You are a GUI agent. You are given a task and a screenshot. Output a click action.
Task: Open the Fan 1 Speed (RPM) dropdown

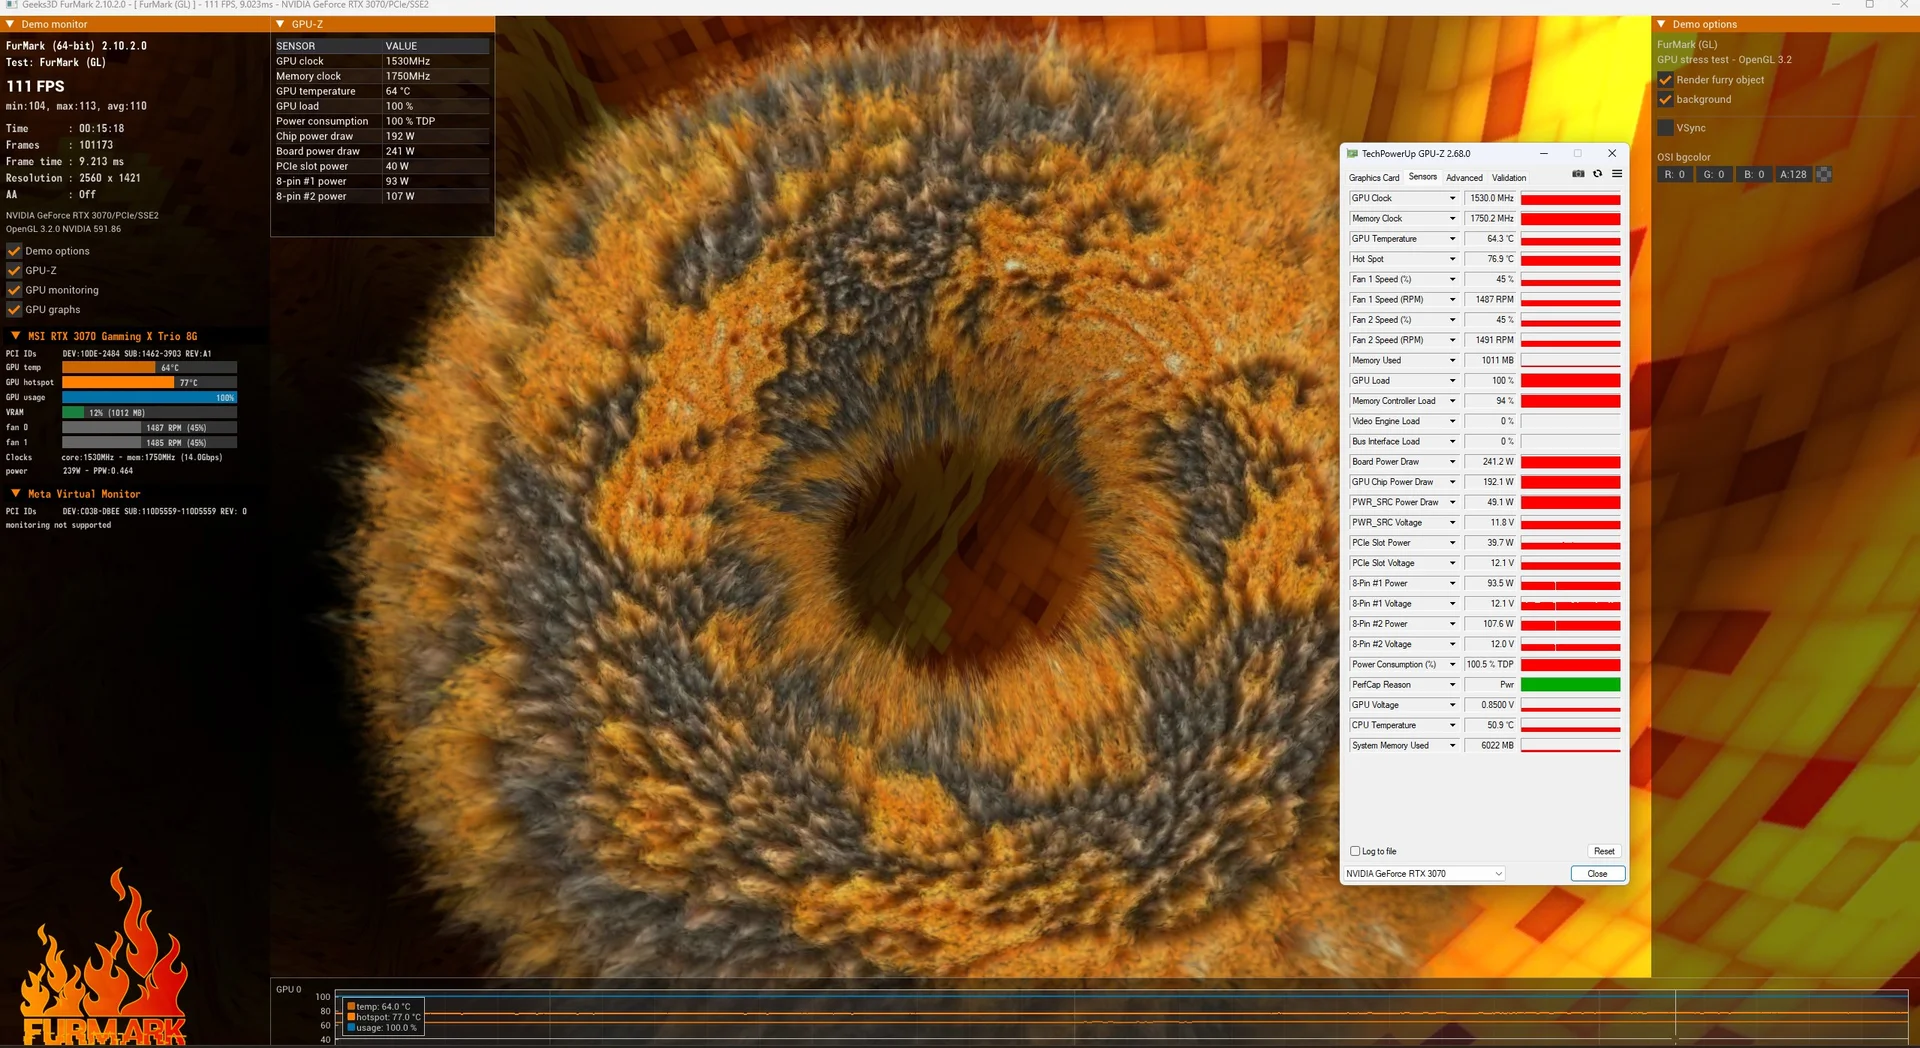pos(1452,300)
